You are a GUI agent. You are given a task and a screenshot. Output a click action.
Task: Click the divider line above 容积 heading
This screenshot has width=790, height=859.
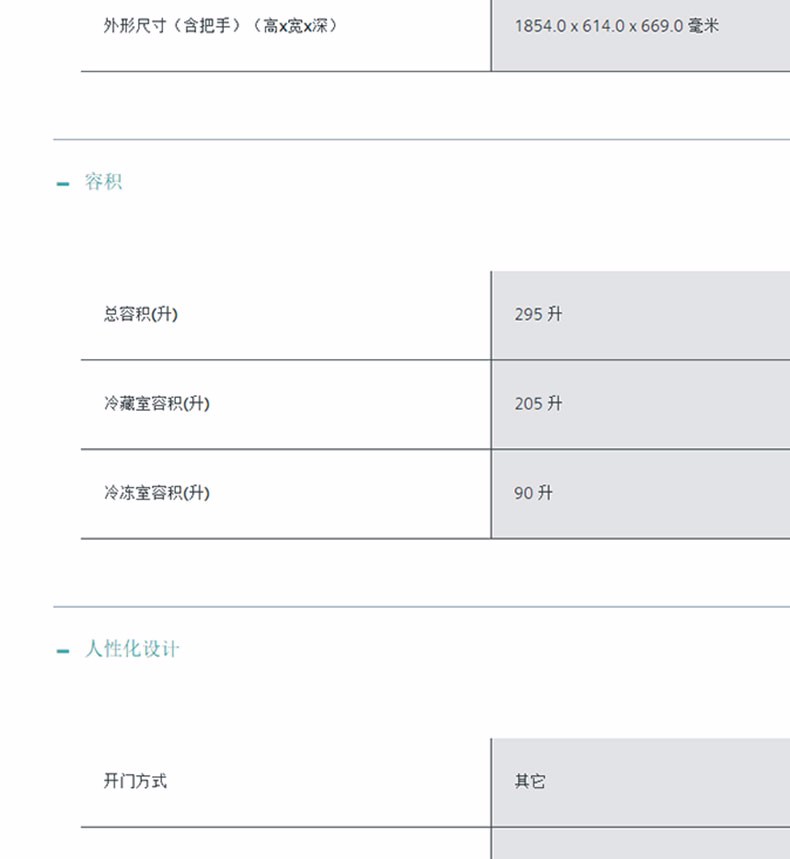421,140
